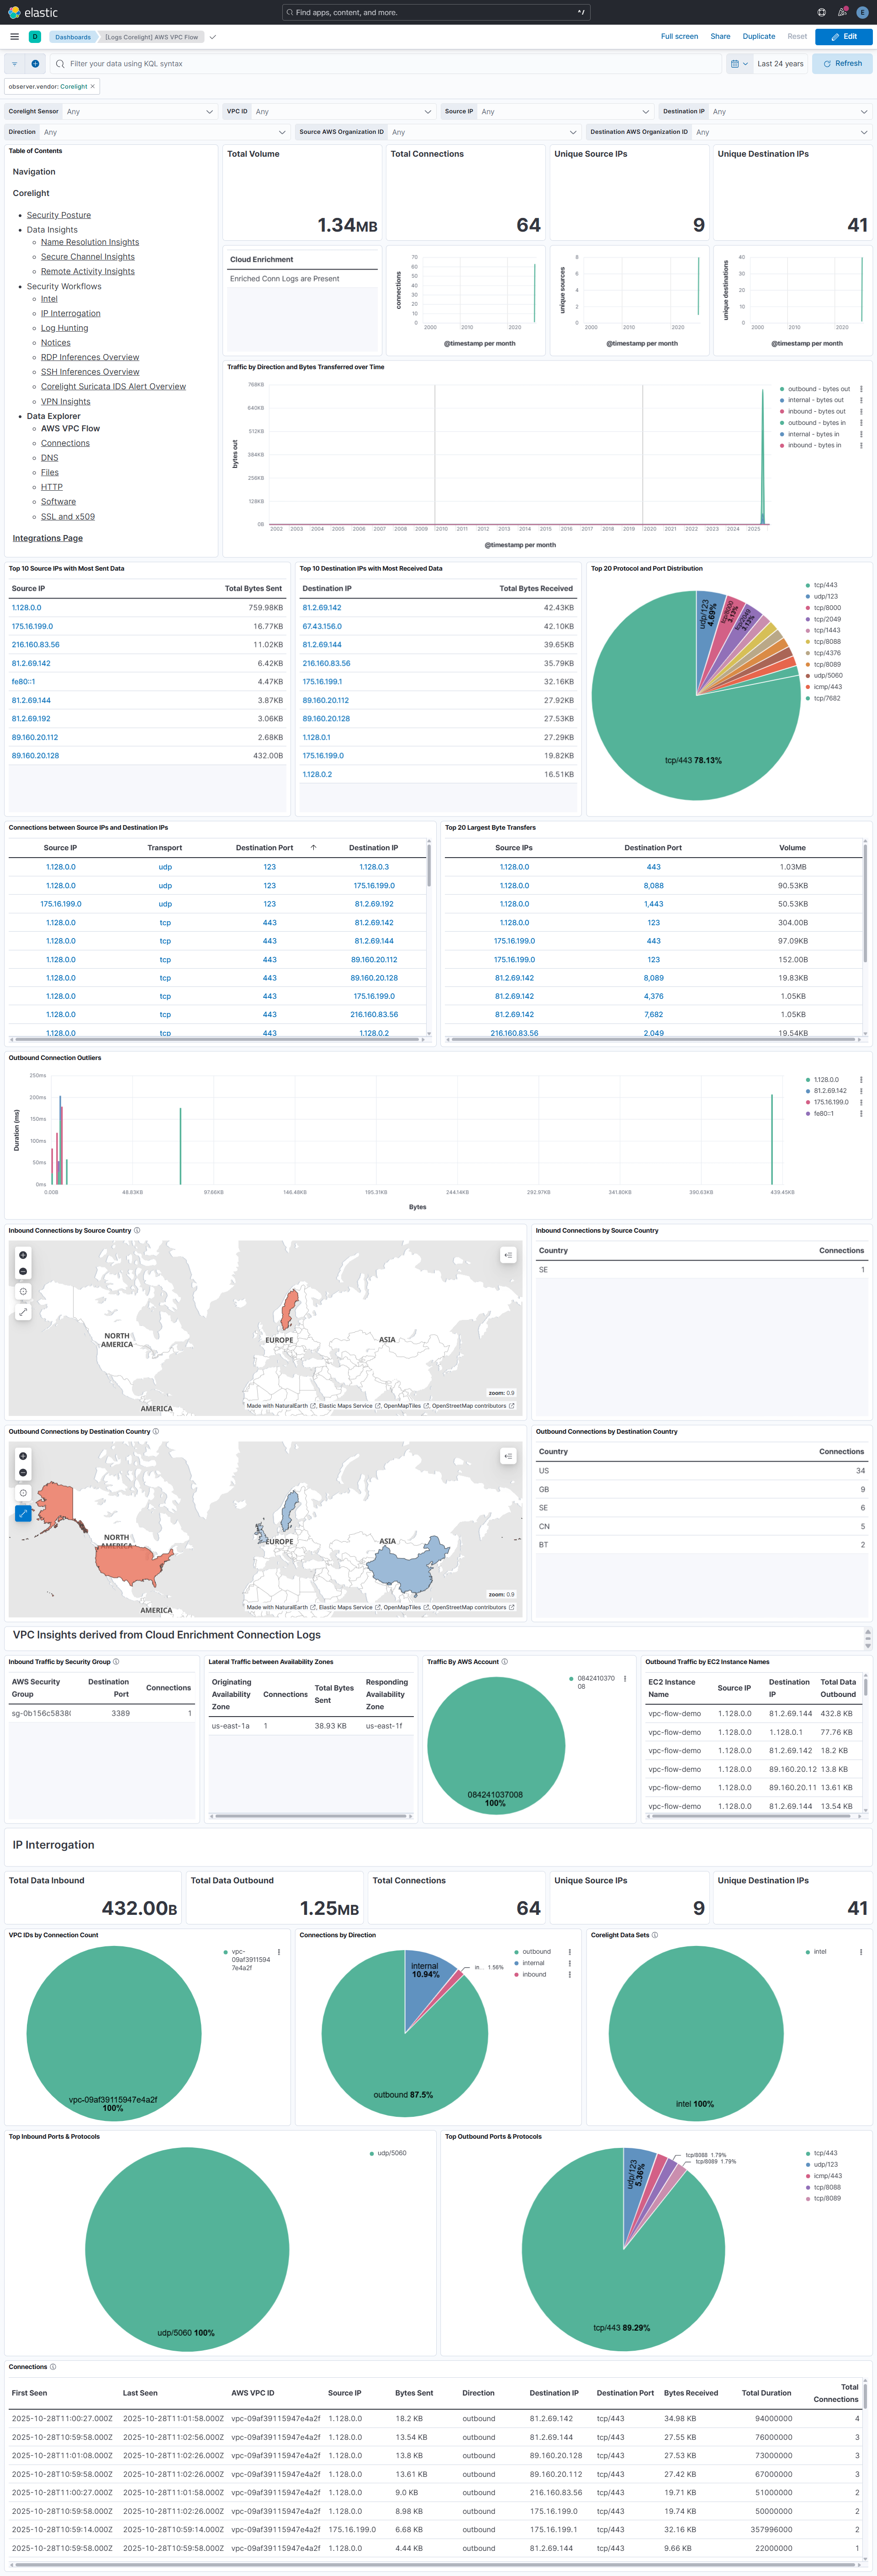Open the notifications bell in the top bar
Screen dimensions: 877x2576
[841, 11]
